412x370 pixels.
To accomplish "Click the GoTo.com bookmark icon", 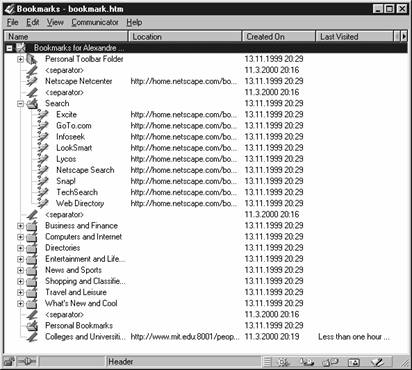I will tap(43, 126).
